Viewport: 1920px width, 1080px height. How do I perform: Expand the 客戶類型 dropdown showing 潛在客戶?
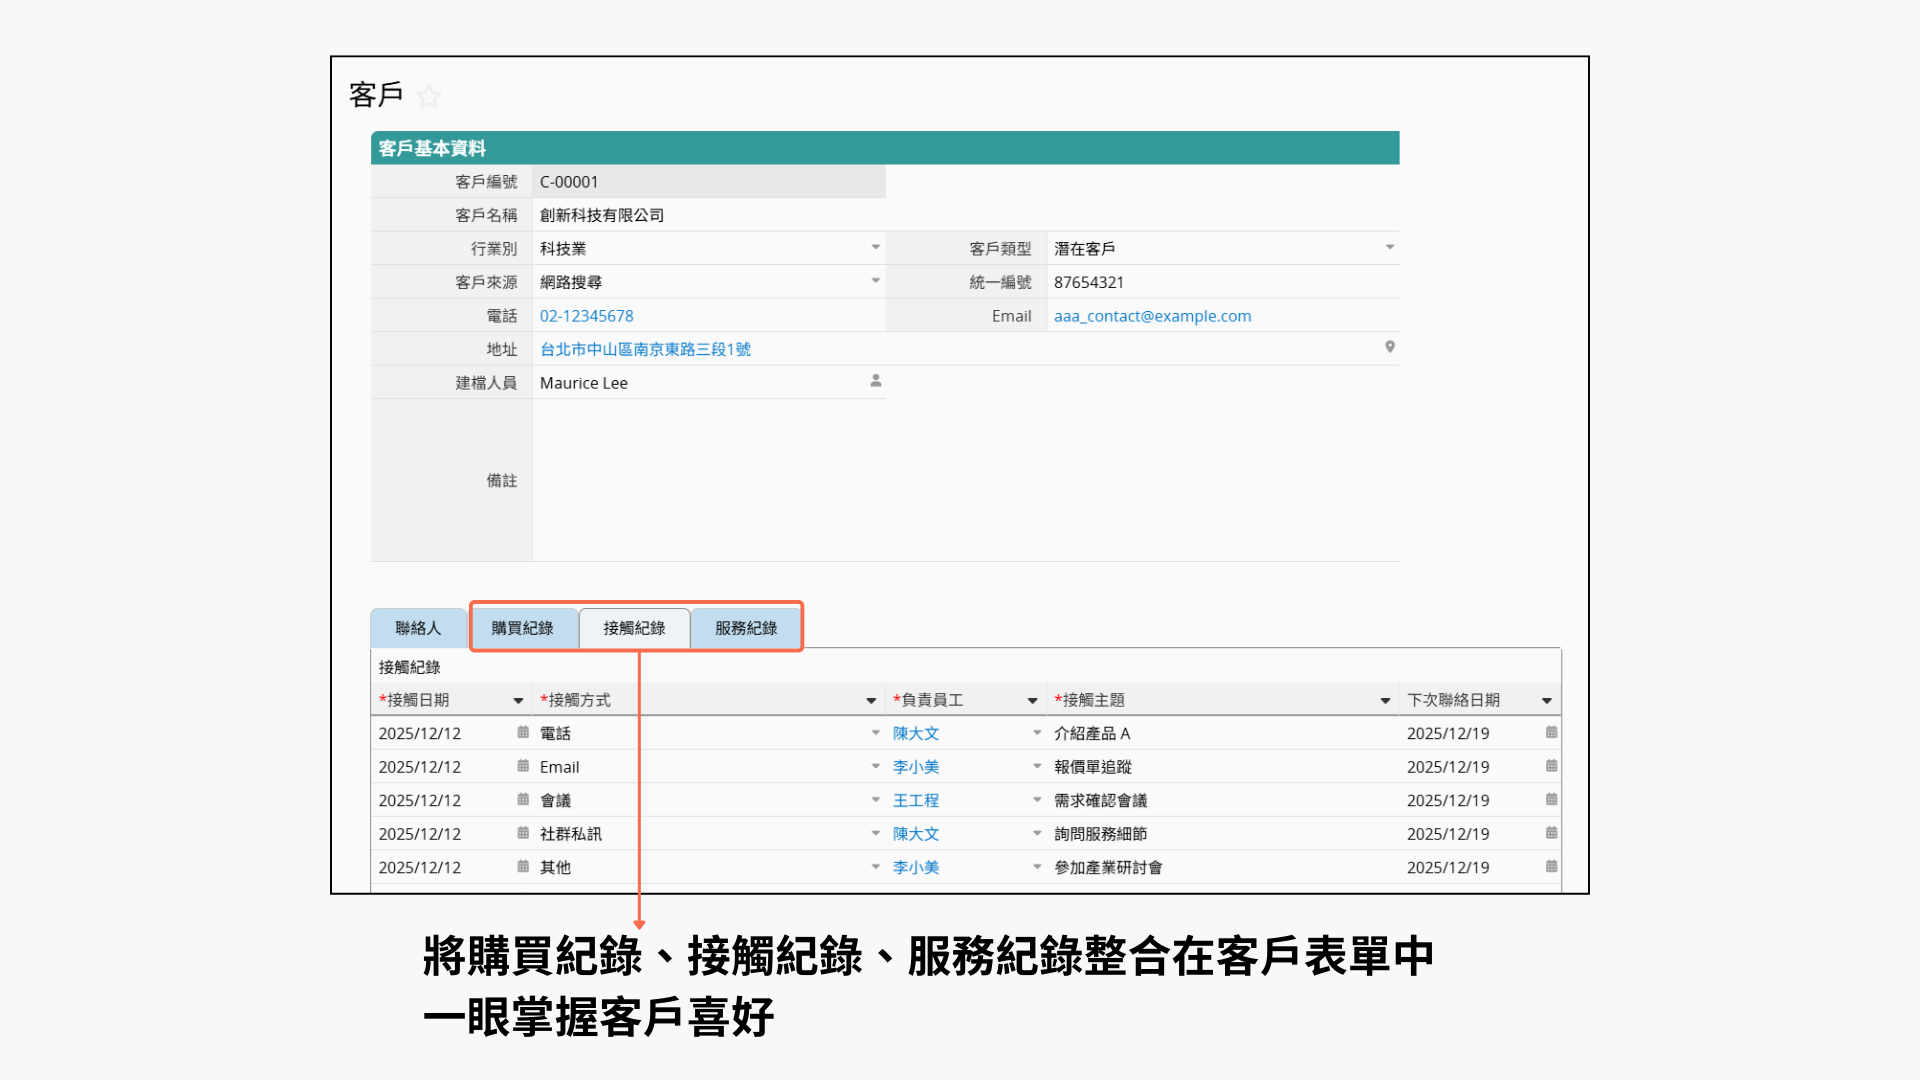pos(1389,247)
